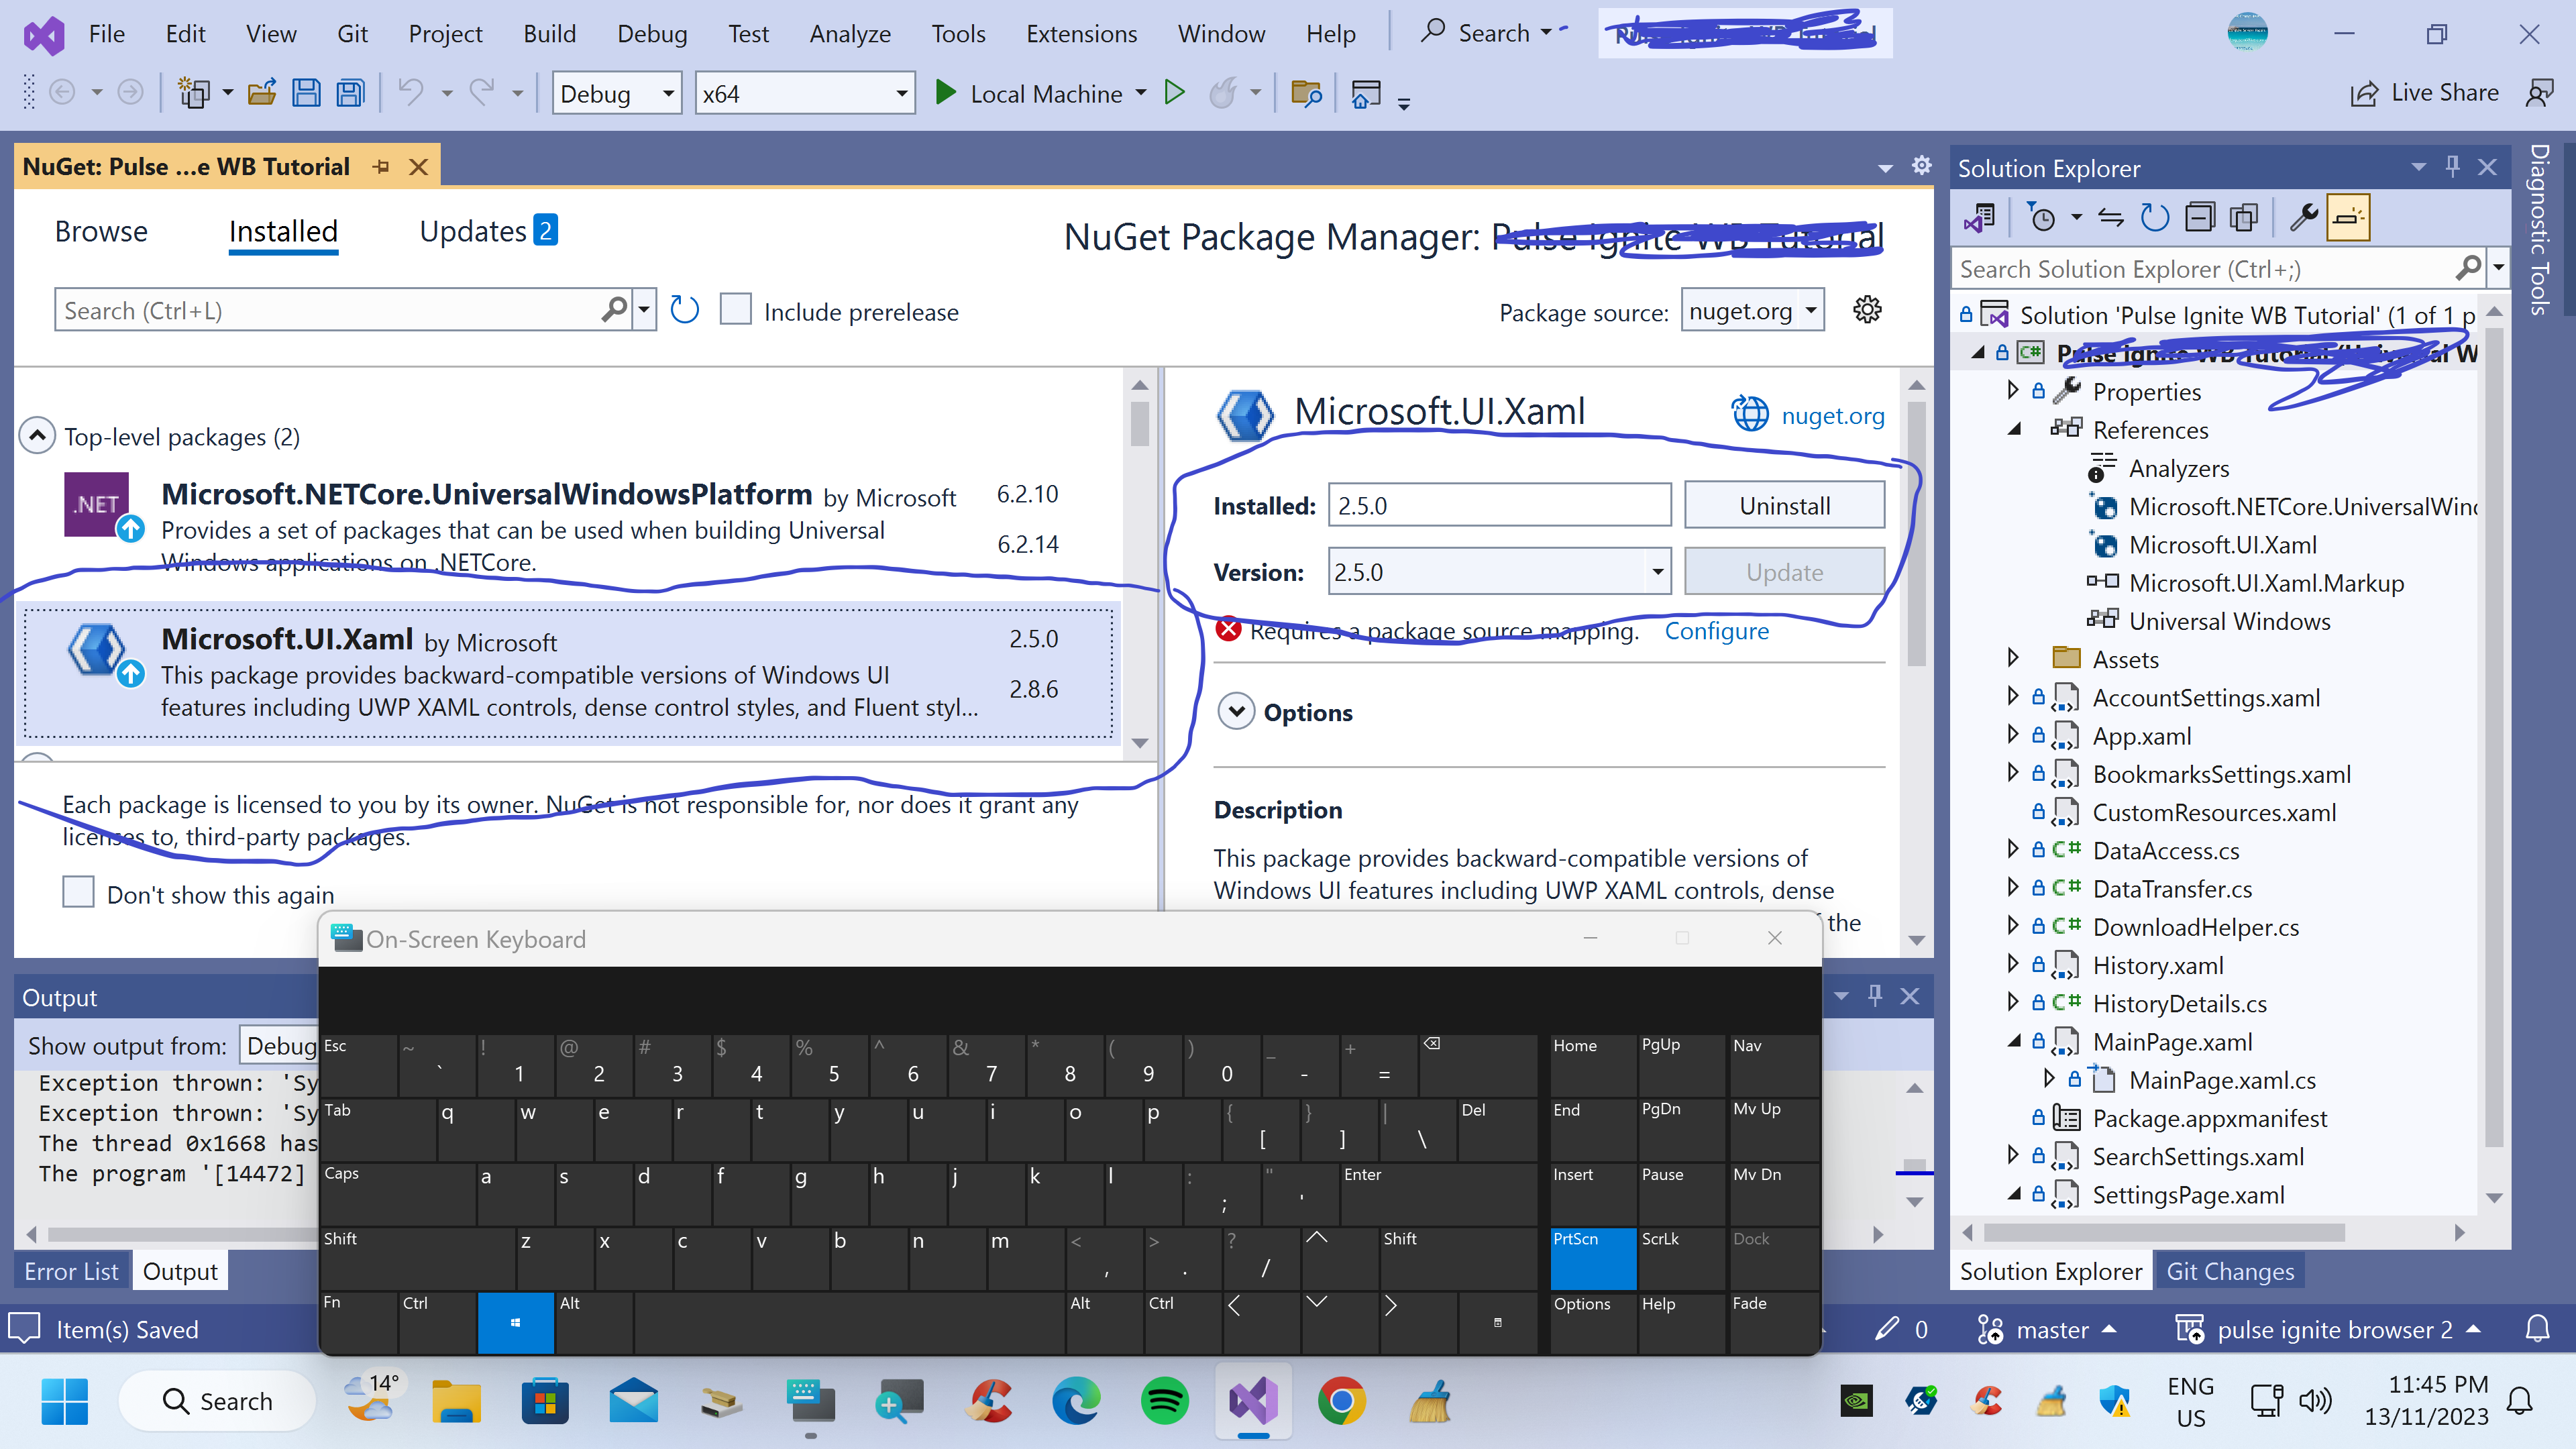Open the File menu
The height and width of the screenshot is (1449, 2576).
(107, 33)
